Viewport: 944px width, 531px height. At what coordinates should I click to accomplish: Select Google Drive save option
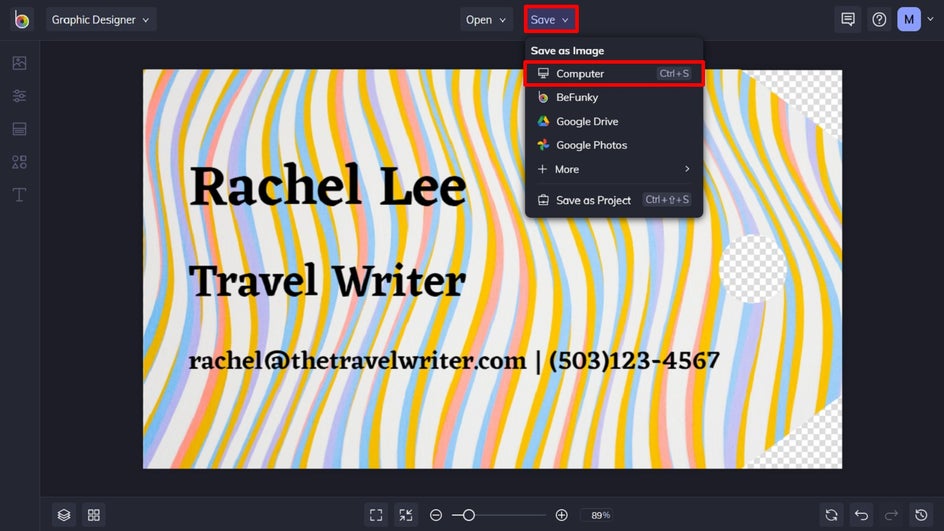click(587, 121)
